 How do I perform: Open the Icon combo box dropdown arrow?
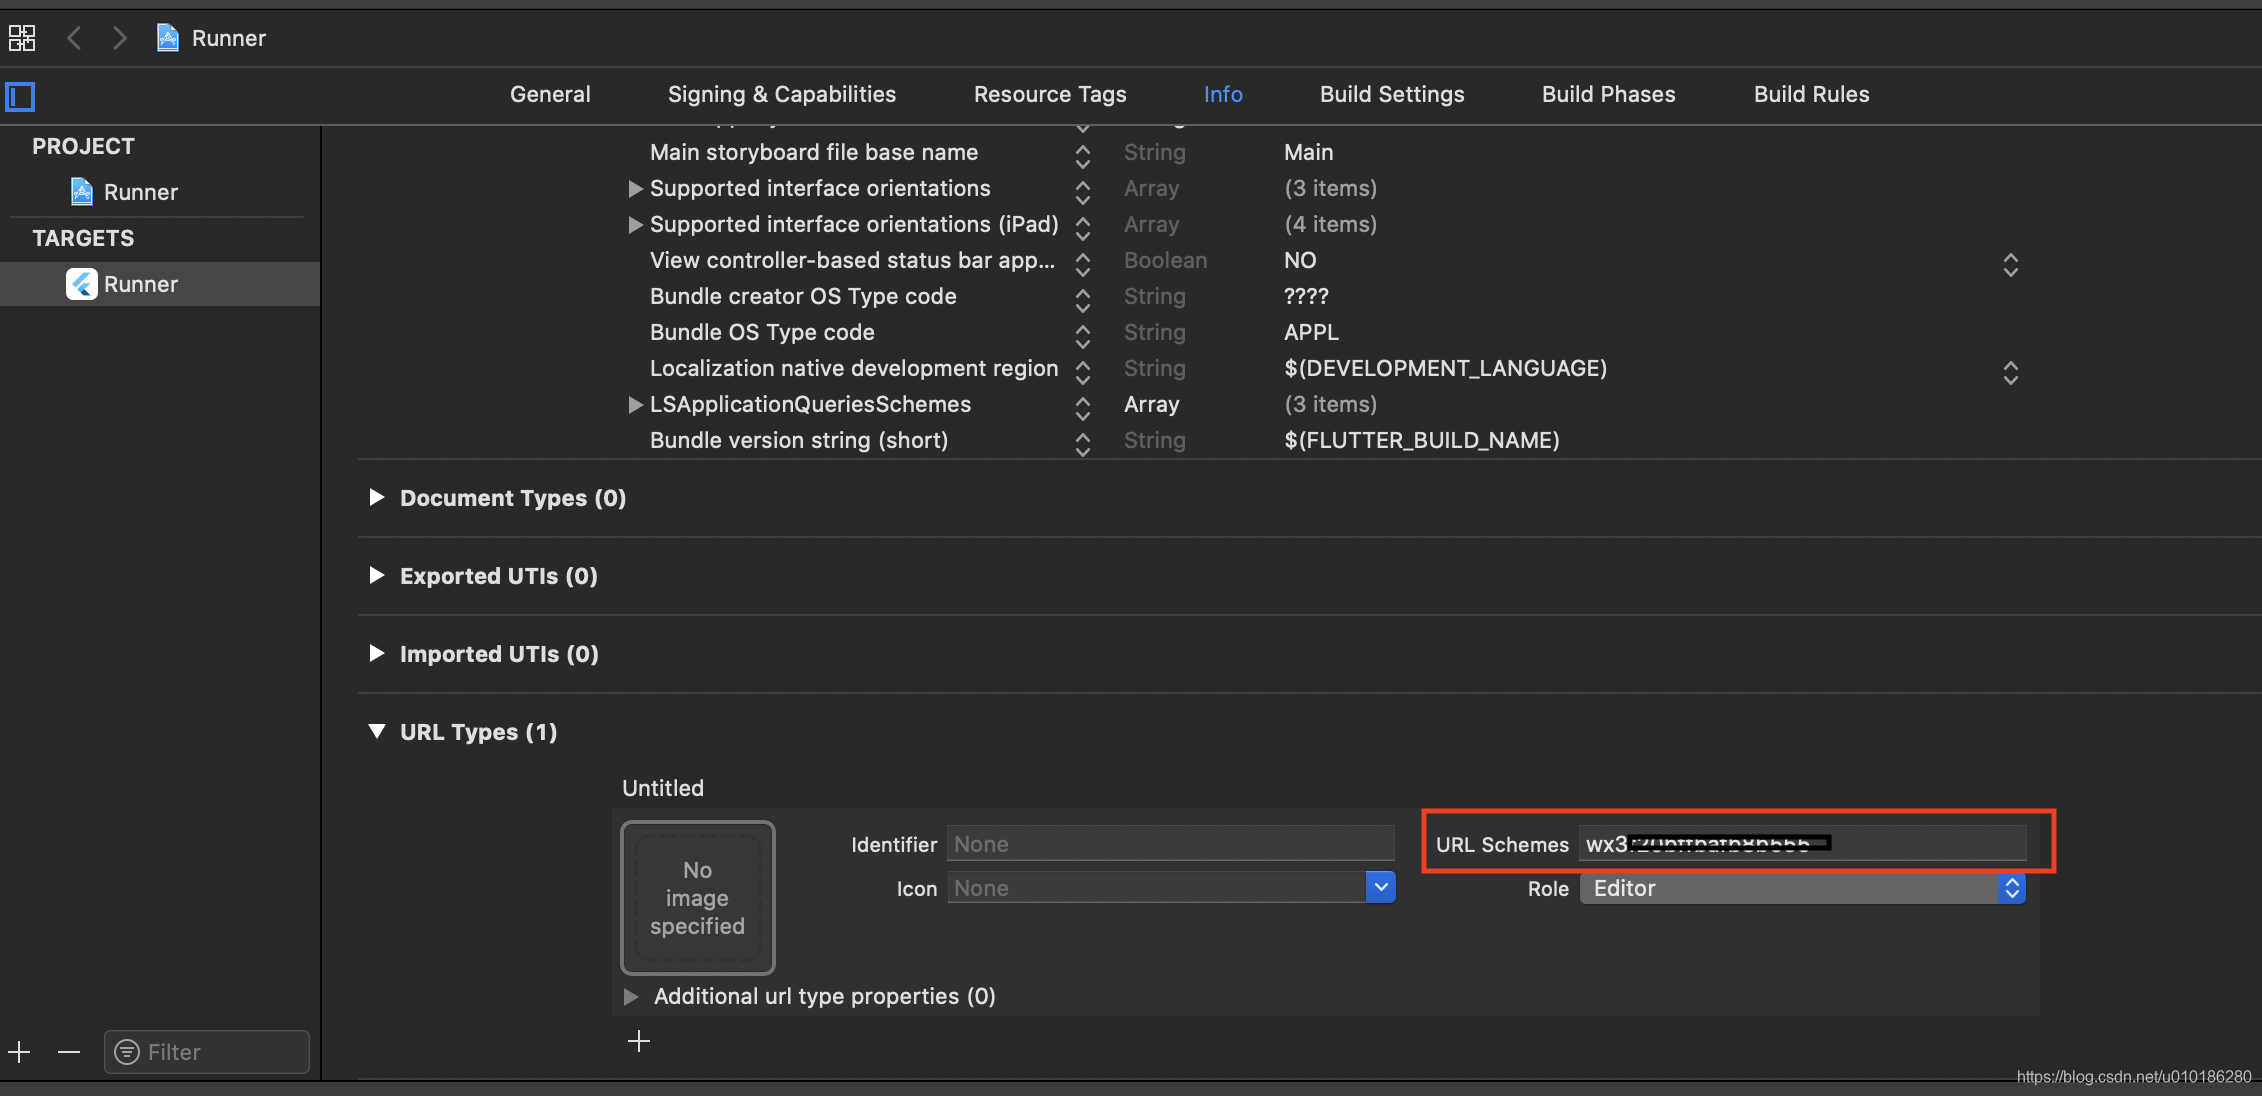click(x=1380, y=887)
